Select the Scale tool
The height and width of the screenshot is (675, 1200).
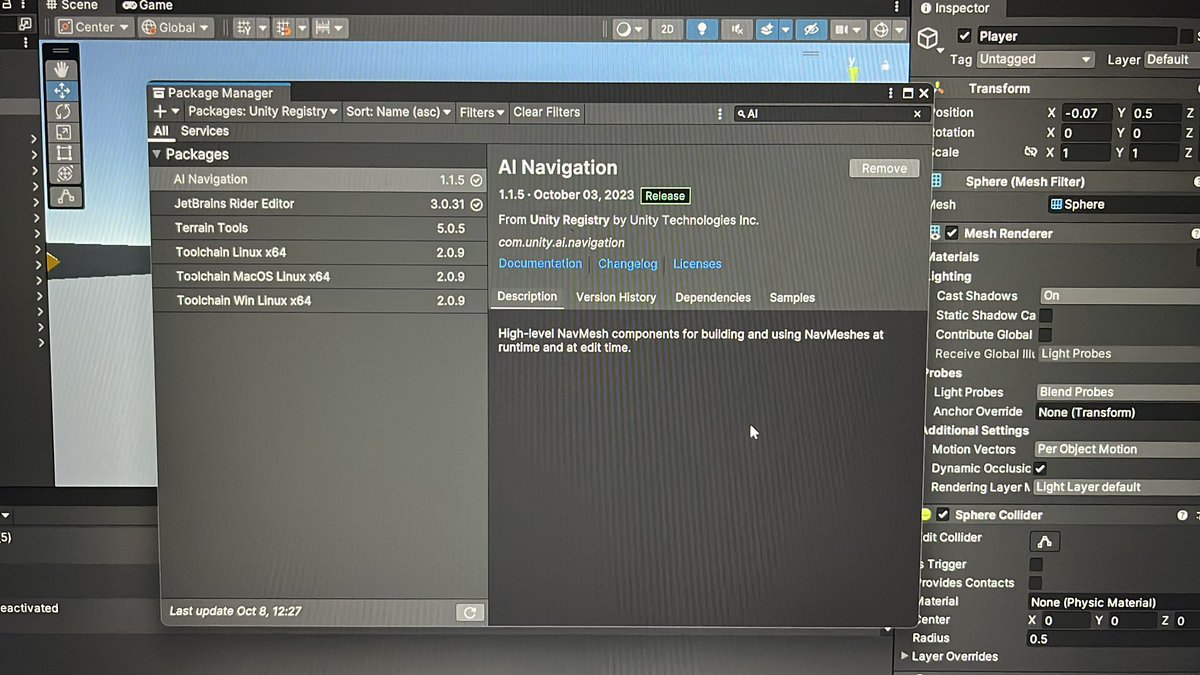tap(63, 132)
